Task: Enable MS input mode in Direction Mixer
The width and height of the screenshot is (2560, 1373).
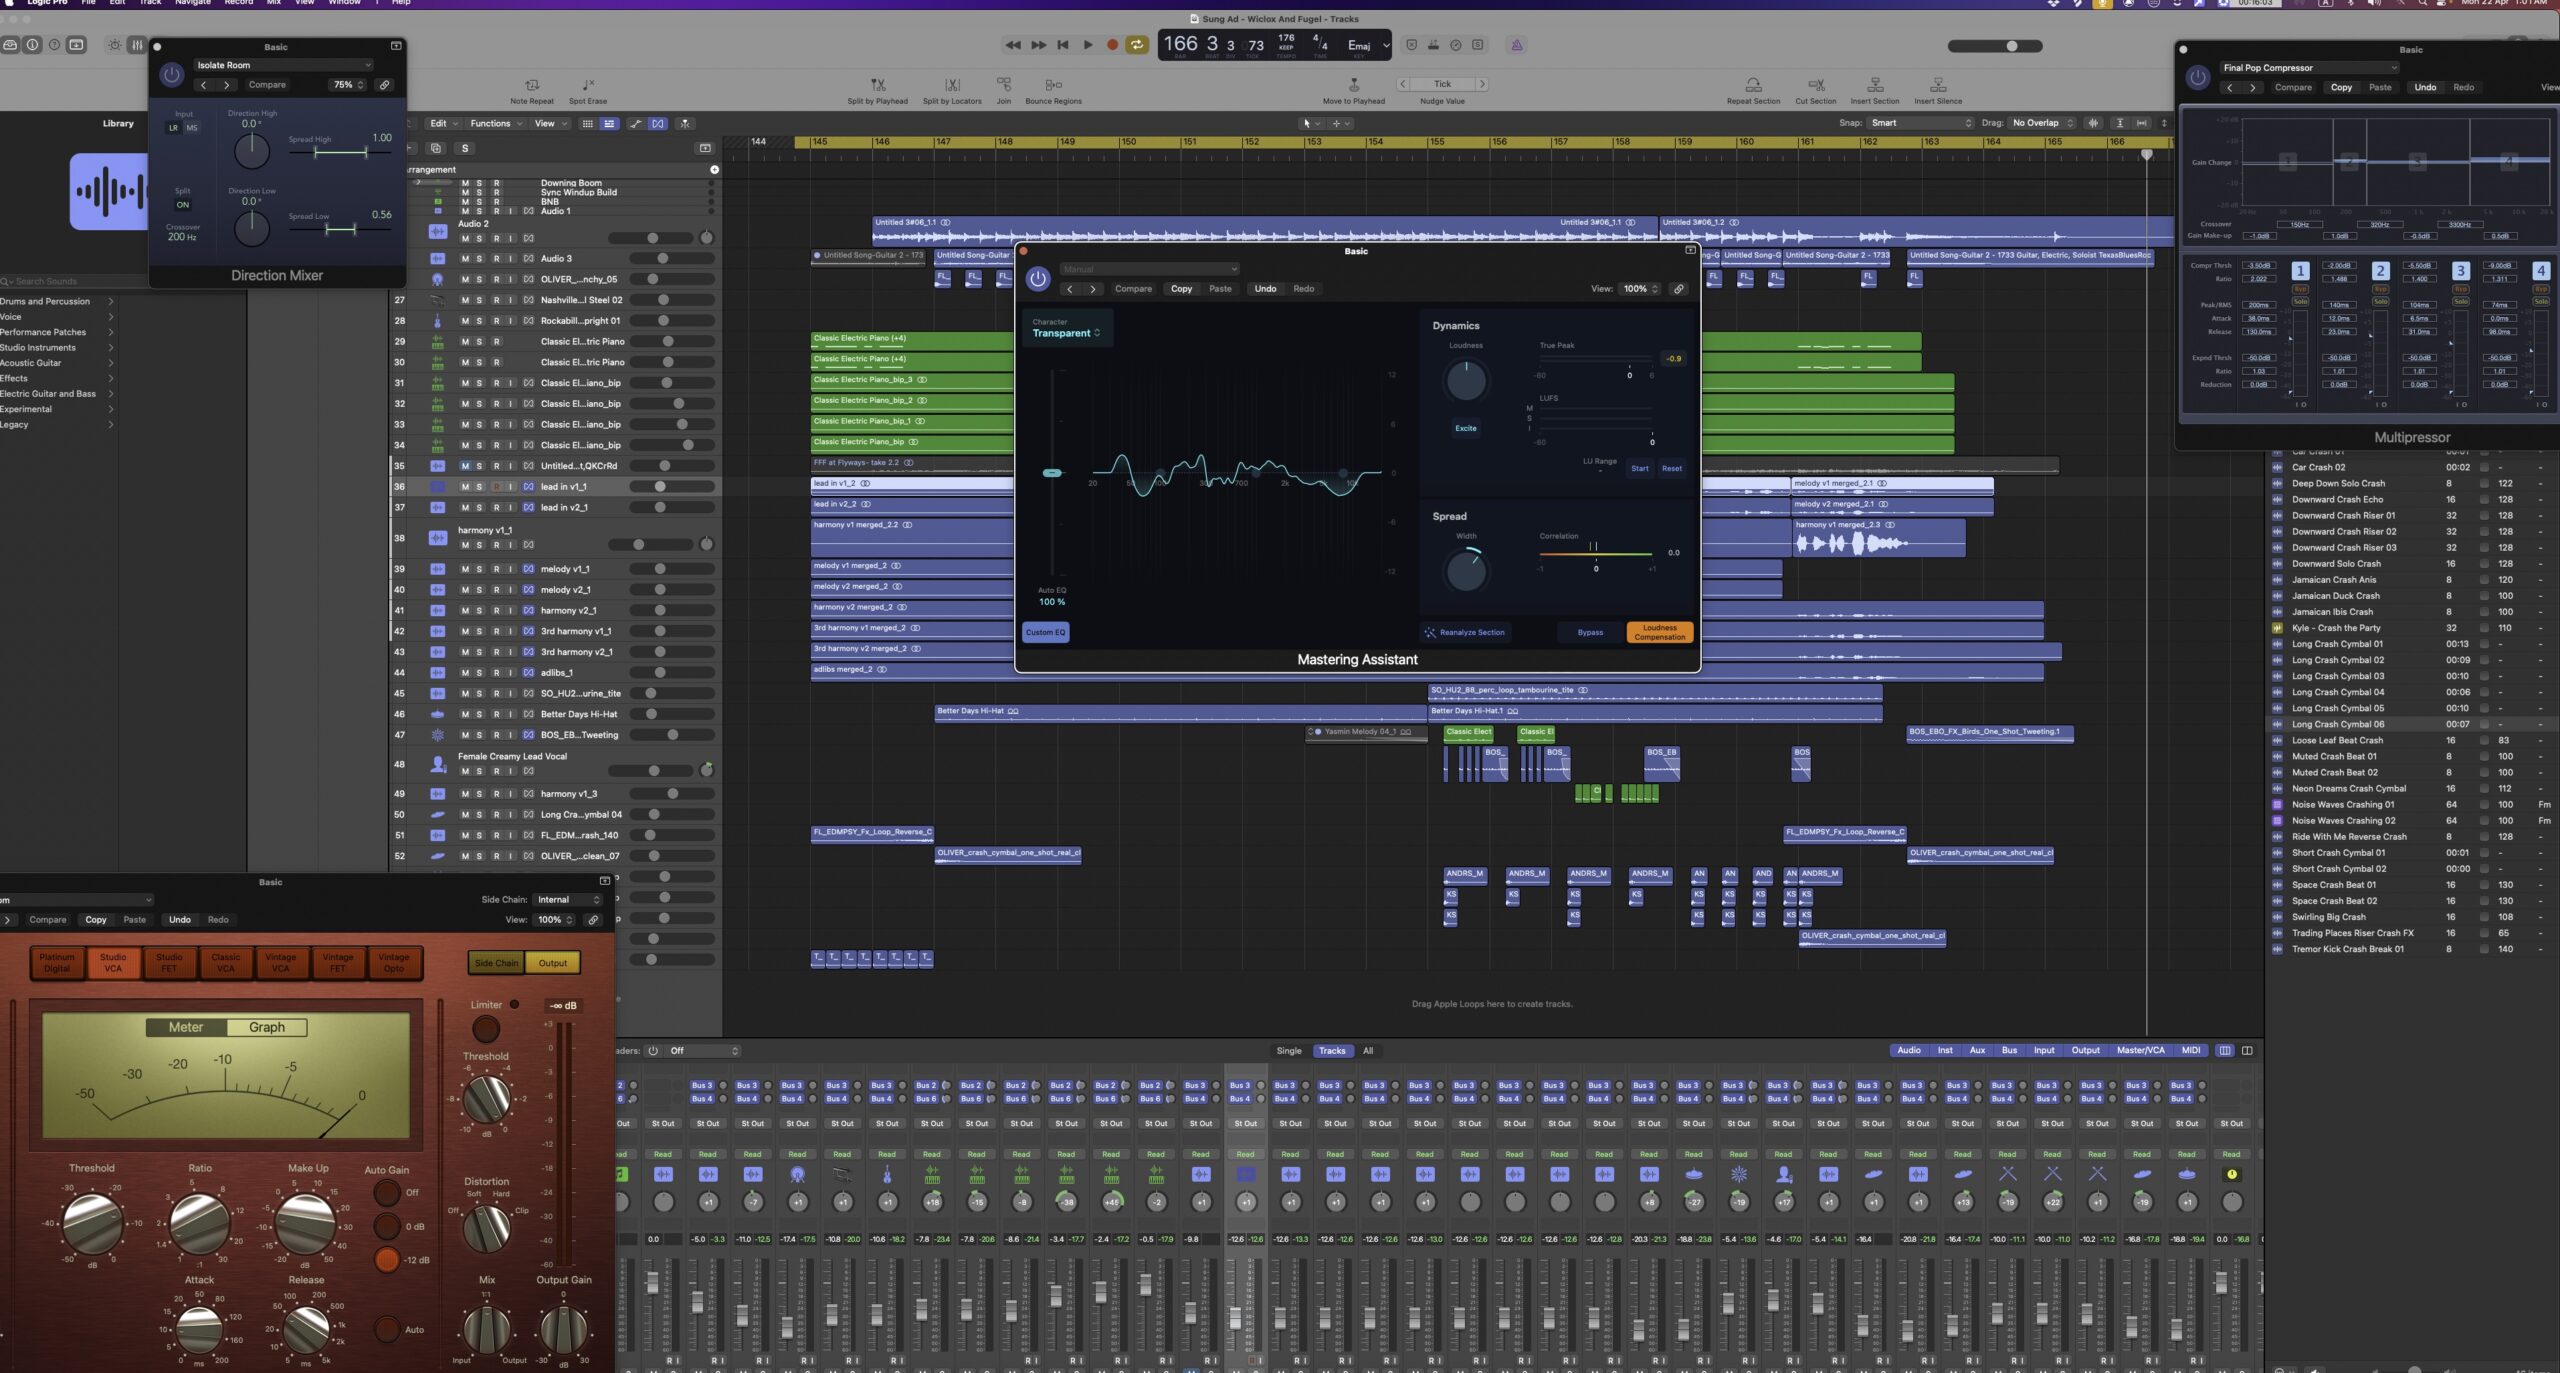Action: coord(192,128)
